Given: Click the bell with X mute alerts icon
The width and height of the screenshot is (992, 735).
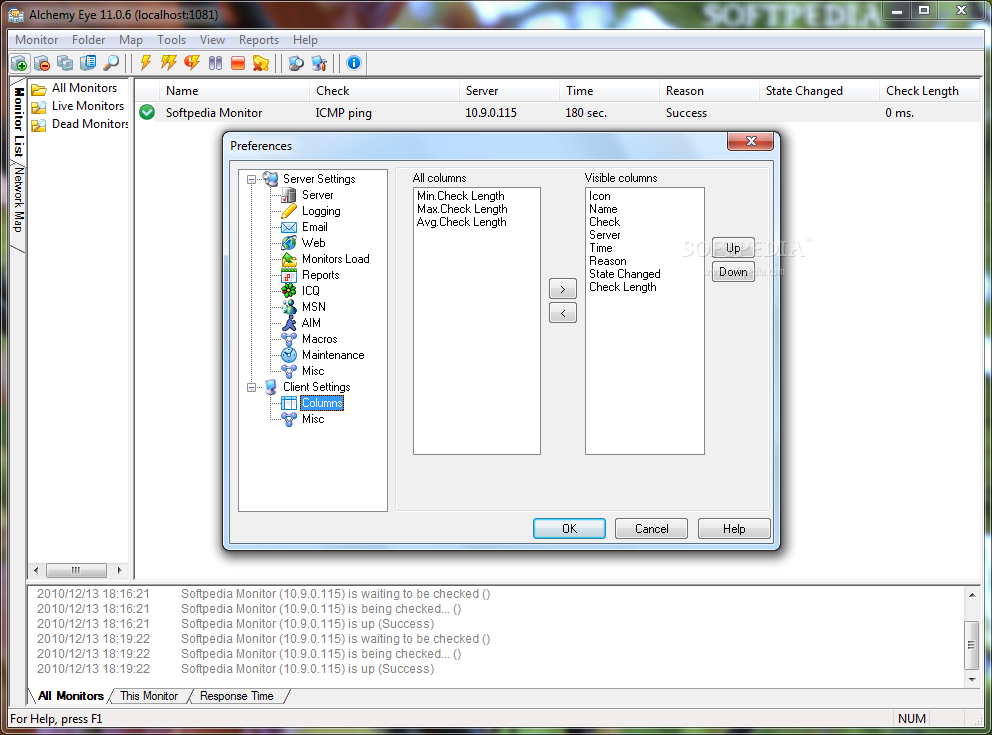Looking at the screenshot, I should (x=261, y=63).
